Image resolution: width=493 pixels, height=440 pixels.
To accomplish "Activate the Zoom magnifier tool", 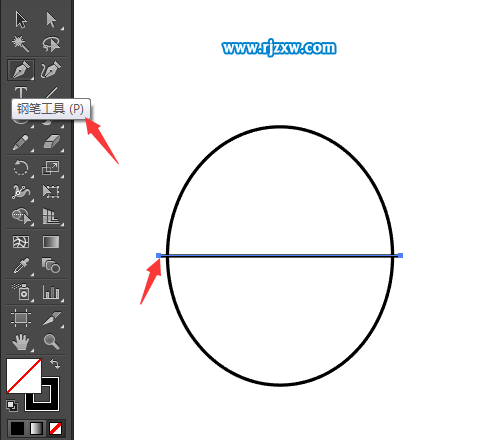I will [51, 341].
